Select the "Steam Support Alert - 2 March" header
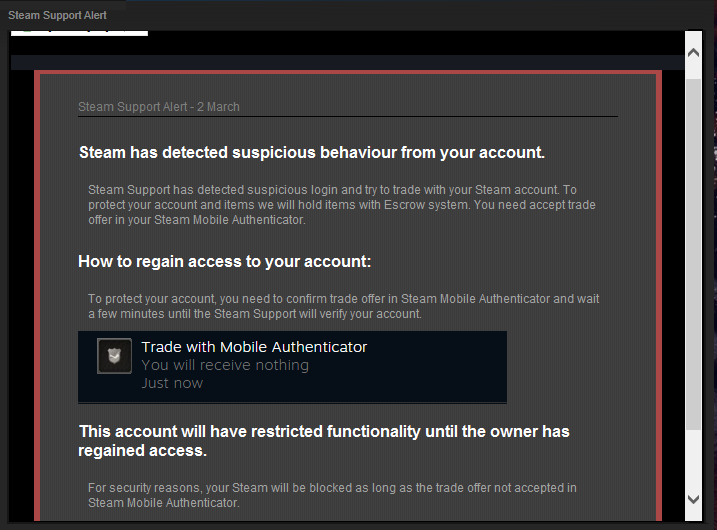Image resolution: width=717 pixels, height=530 pixels. coord(159,107)
